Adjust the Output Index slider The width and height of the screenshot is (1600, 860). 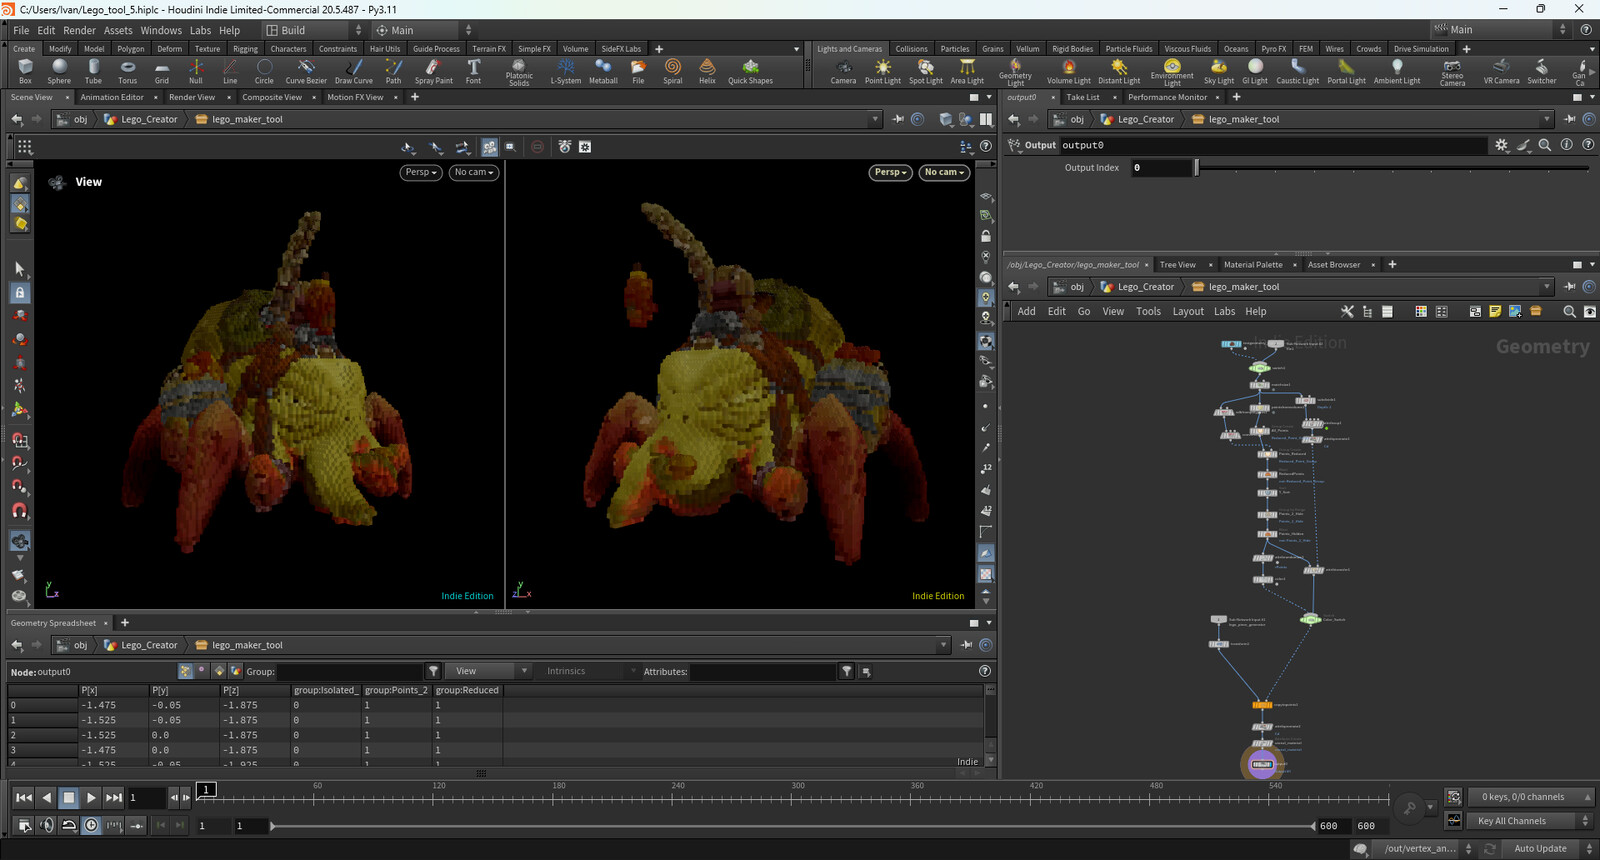click(x=1392, y=168)
